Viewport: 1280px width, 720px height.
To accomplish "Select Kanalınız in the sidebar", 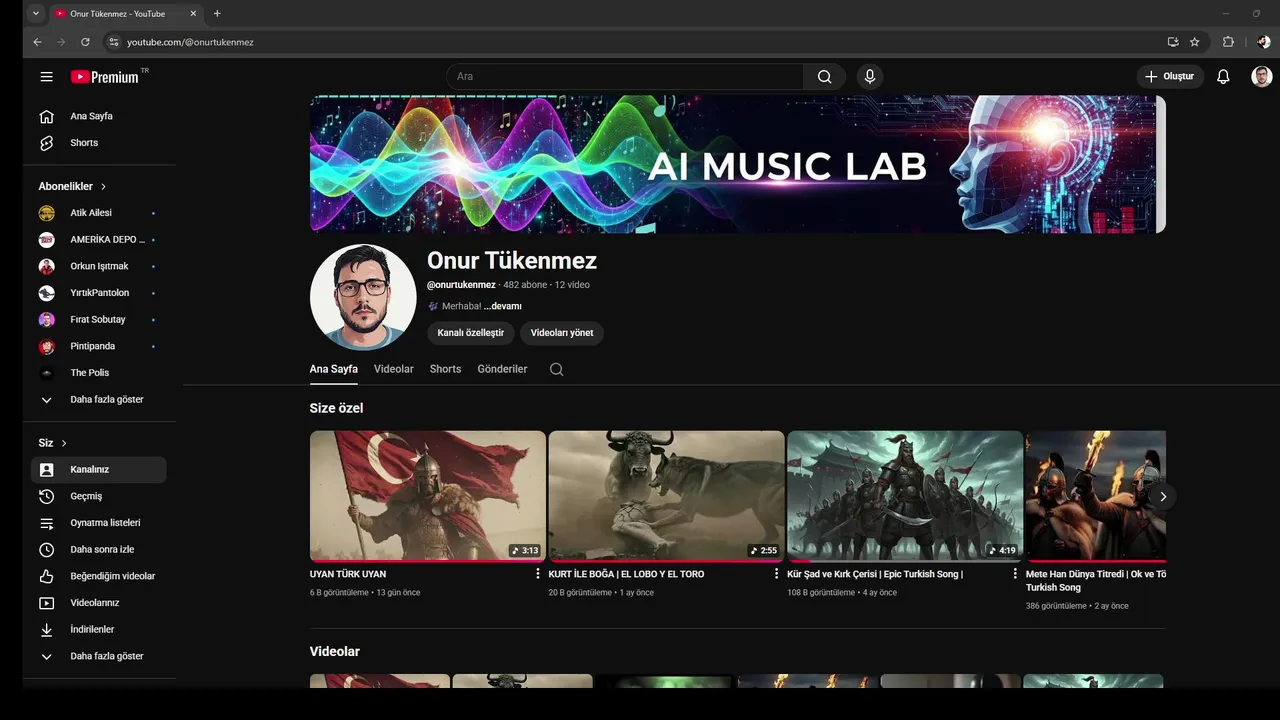I will [98, 469].
